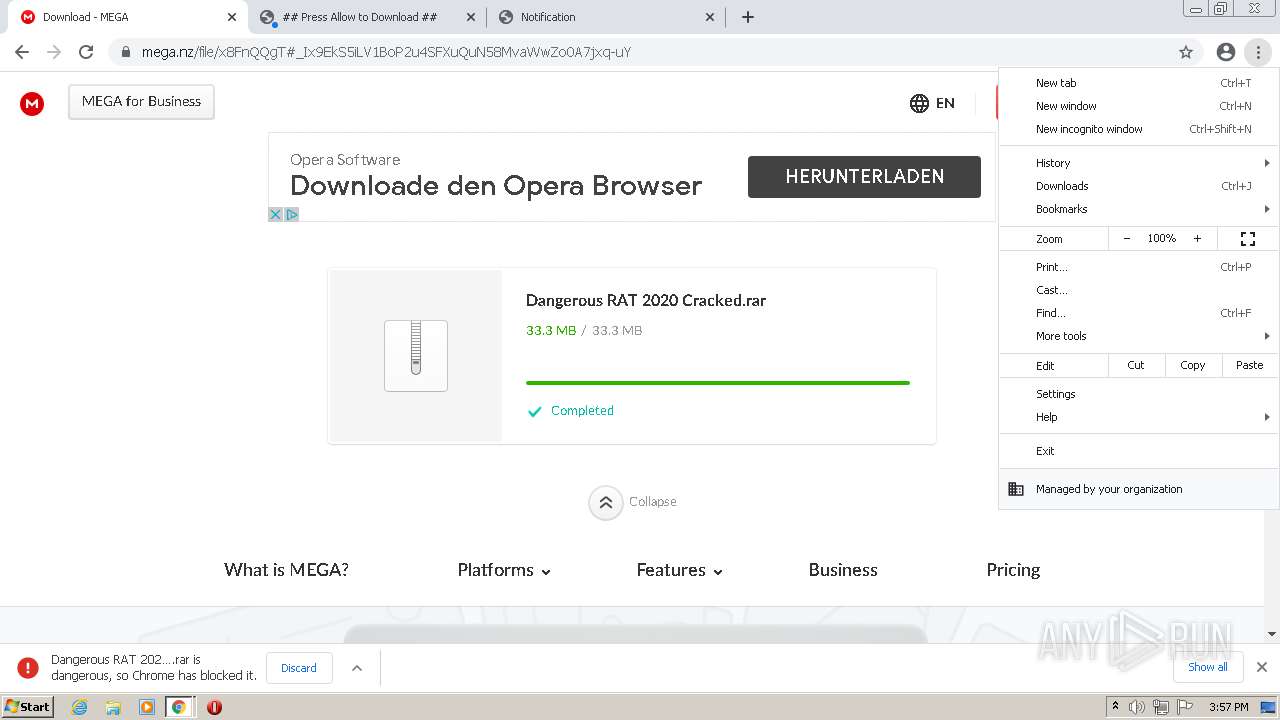The height and width of the screenshot is (720, 1280).
Task: Close the Download - MEGA tab
Action: click(231, 17)
